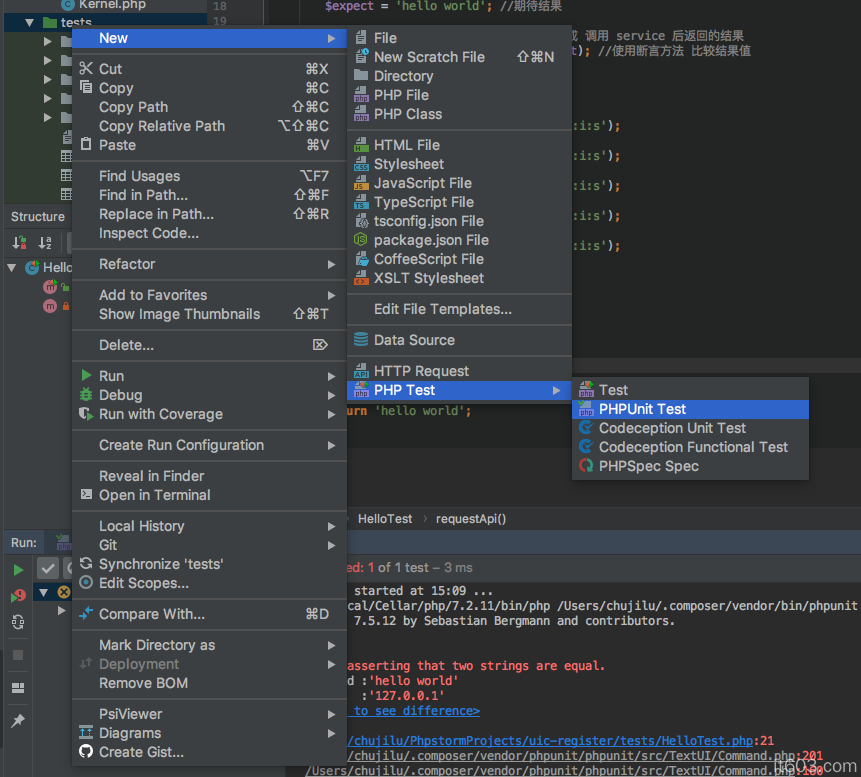Image resolution: width=861 pixels, height=777 pixels.
Task: Rerun failed tests in the Run panel
Action: (18, 595)
